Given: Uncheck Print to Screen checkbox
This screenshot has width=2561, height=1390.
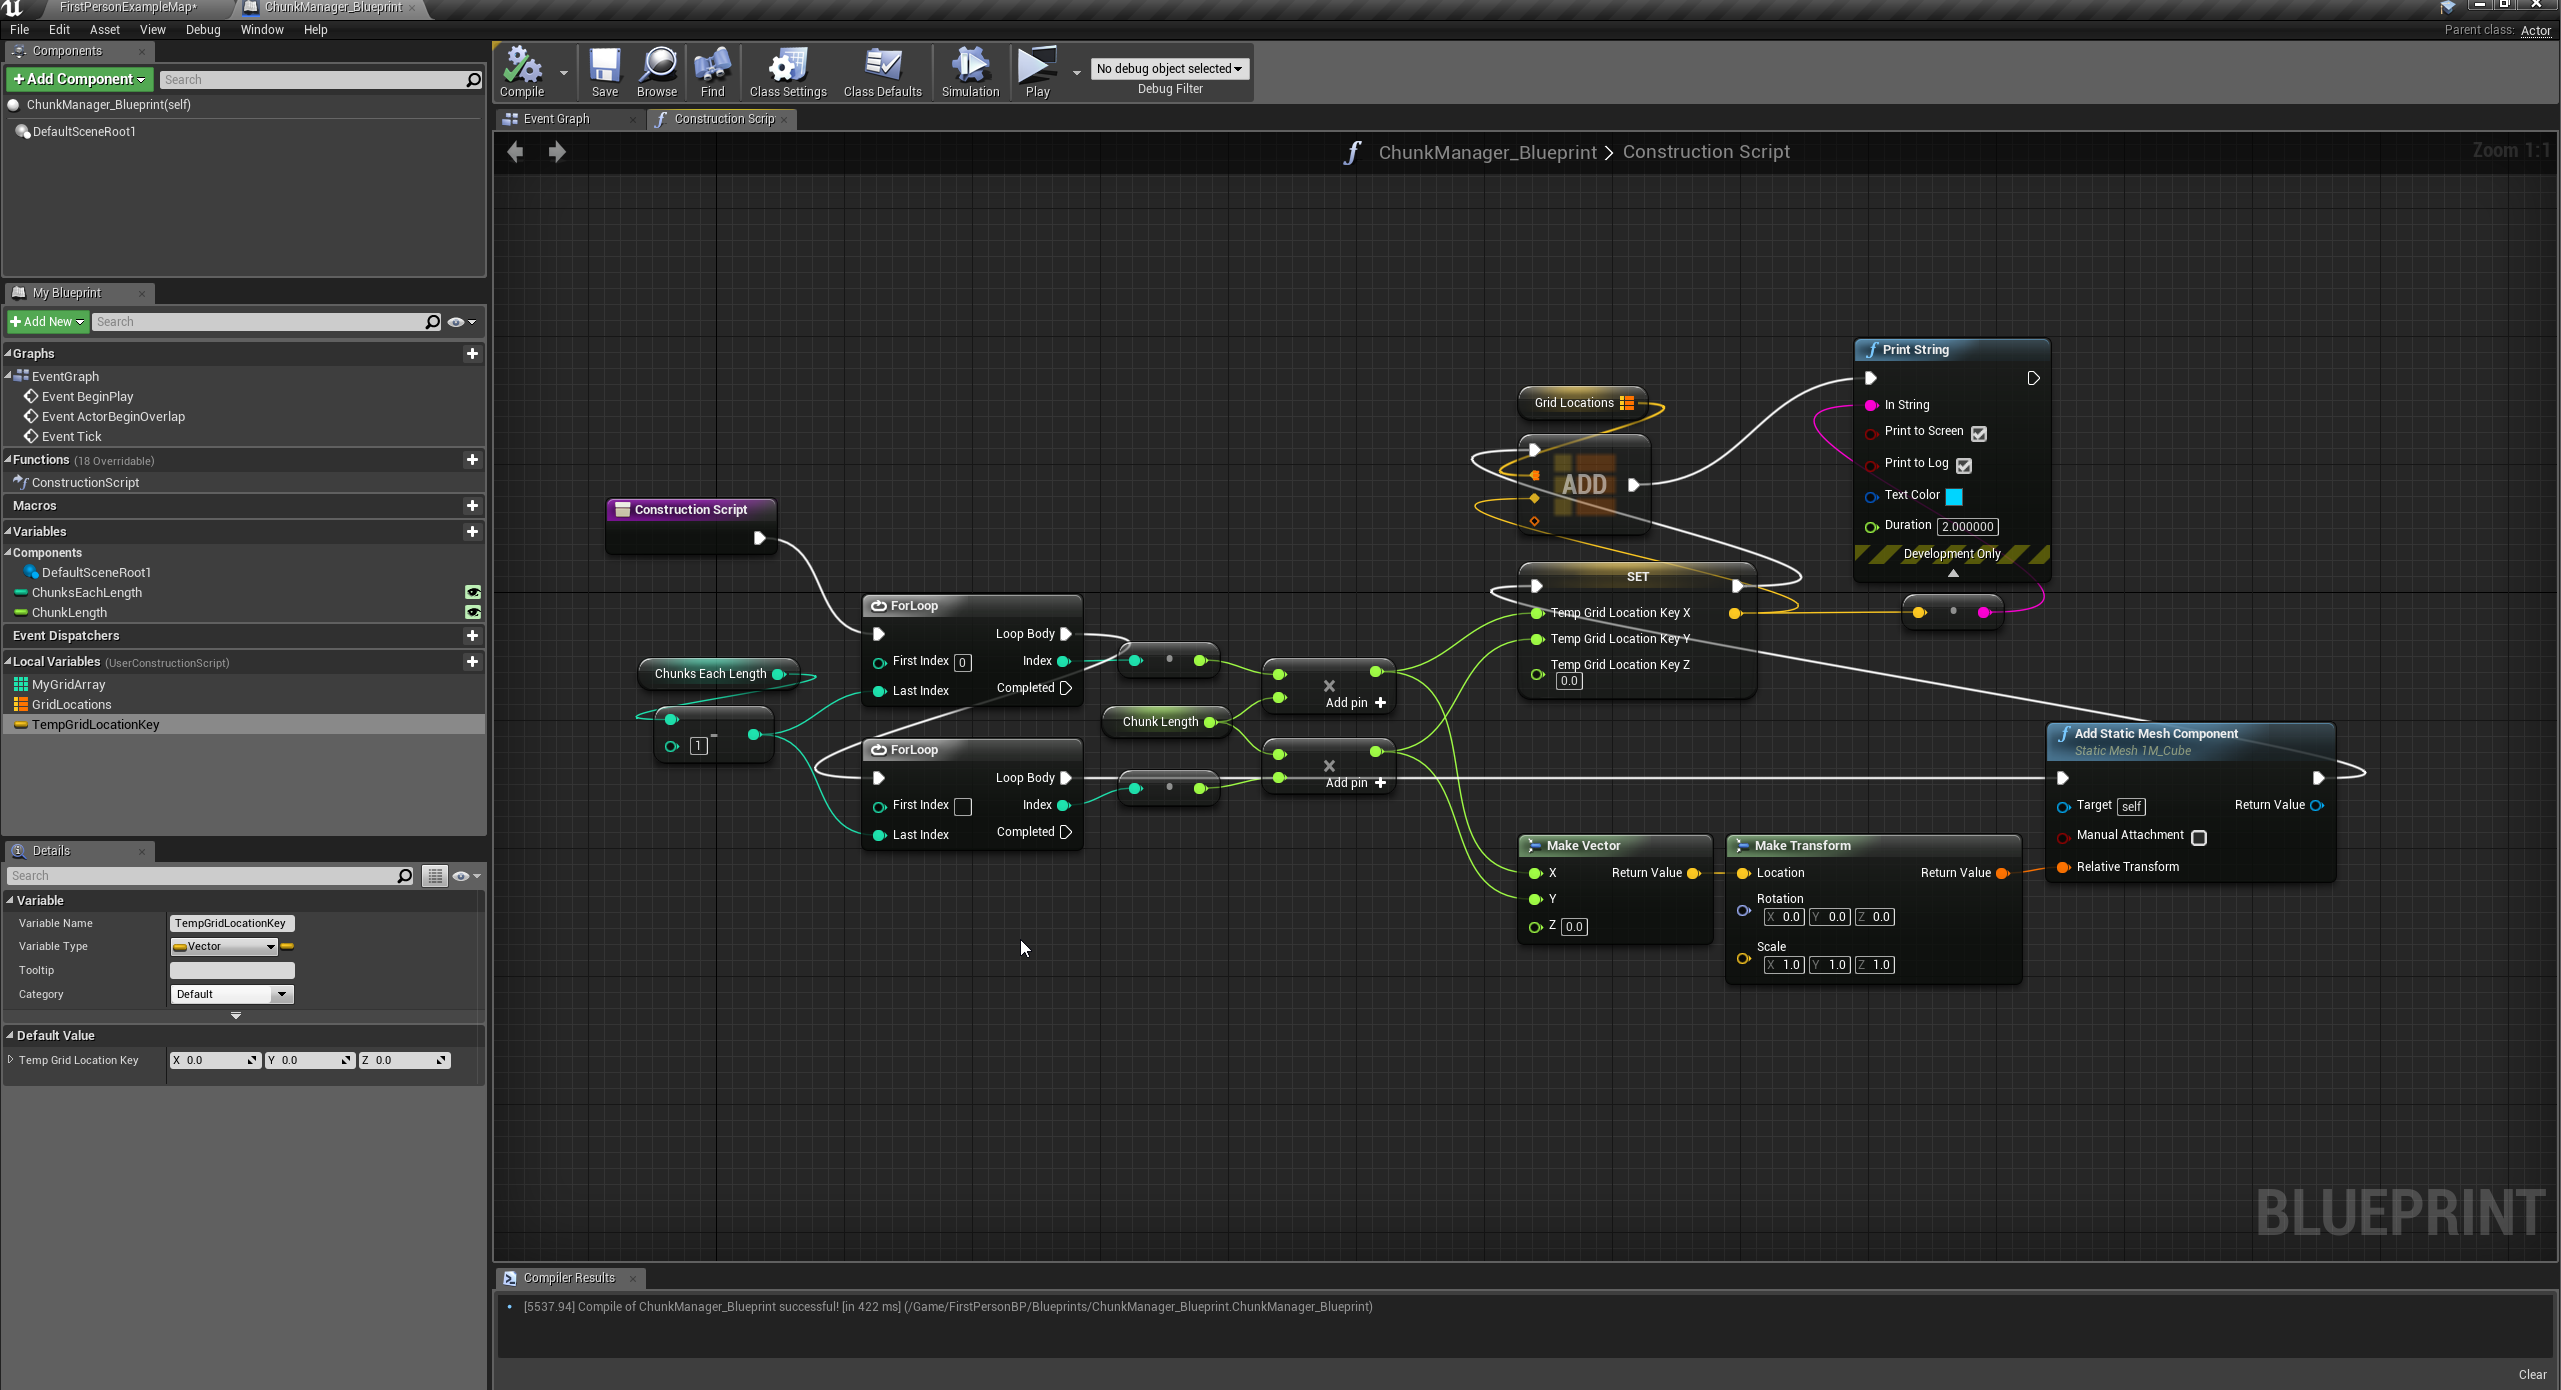Looking at the screenshot, I should pyautogui.click(x=1979, y=433).
